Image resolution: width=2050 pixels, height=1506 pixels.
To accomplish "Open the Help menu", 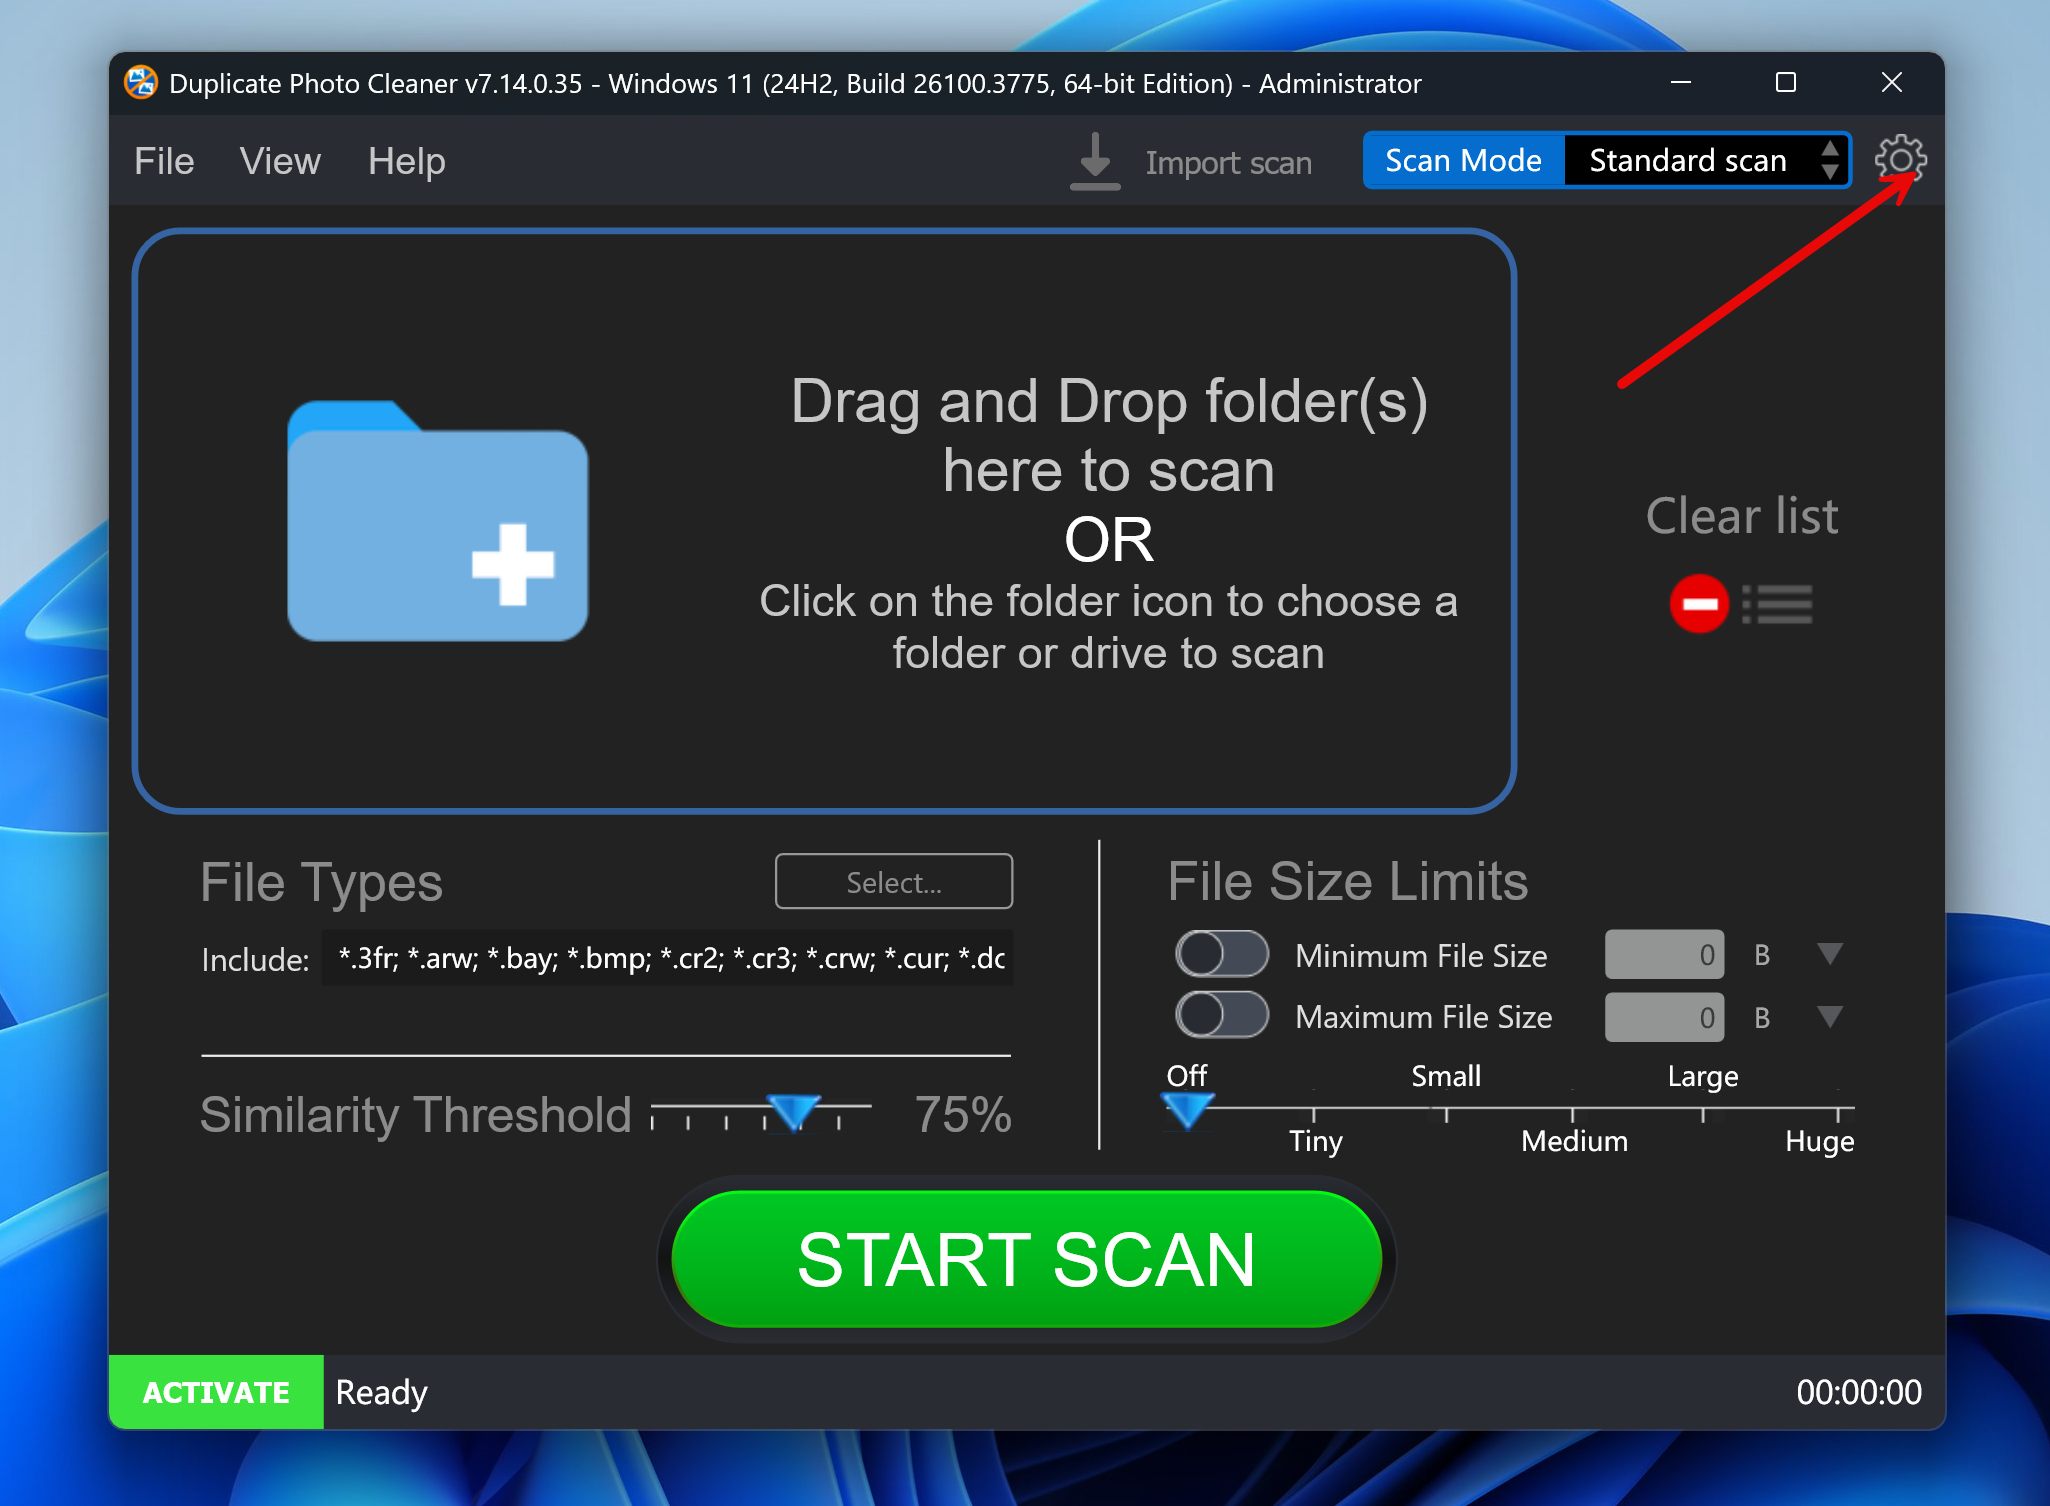I will point(406,161).
